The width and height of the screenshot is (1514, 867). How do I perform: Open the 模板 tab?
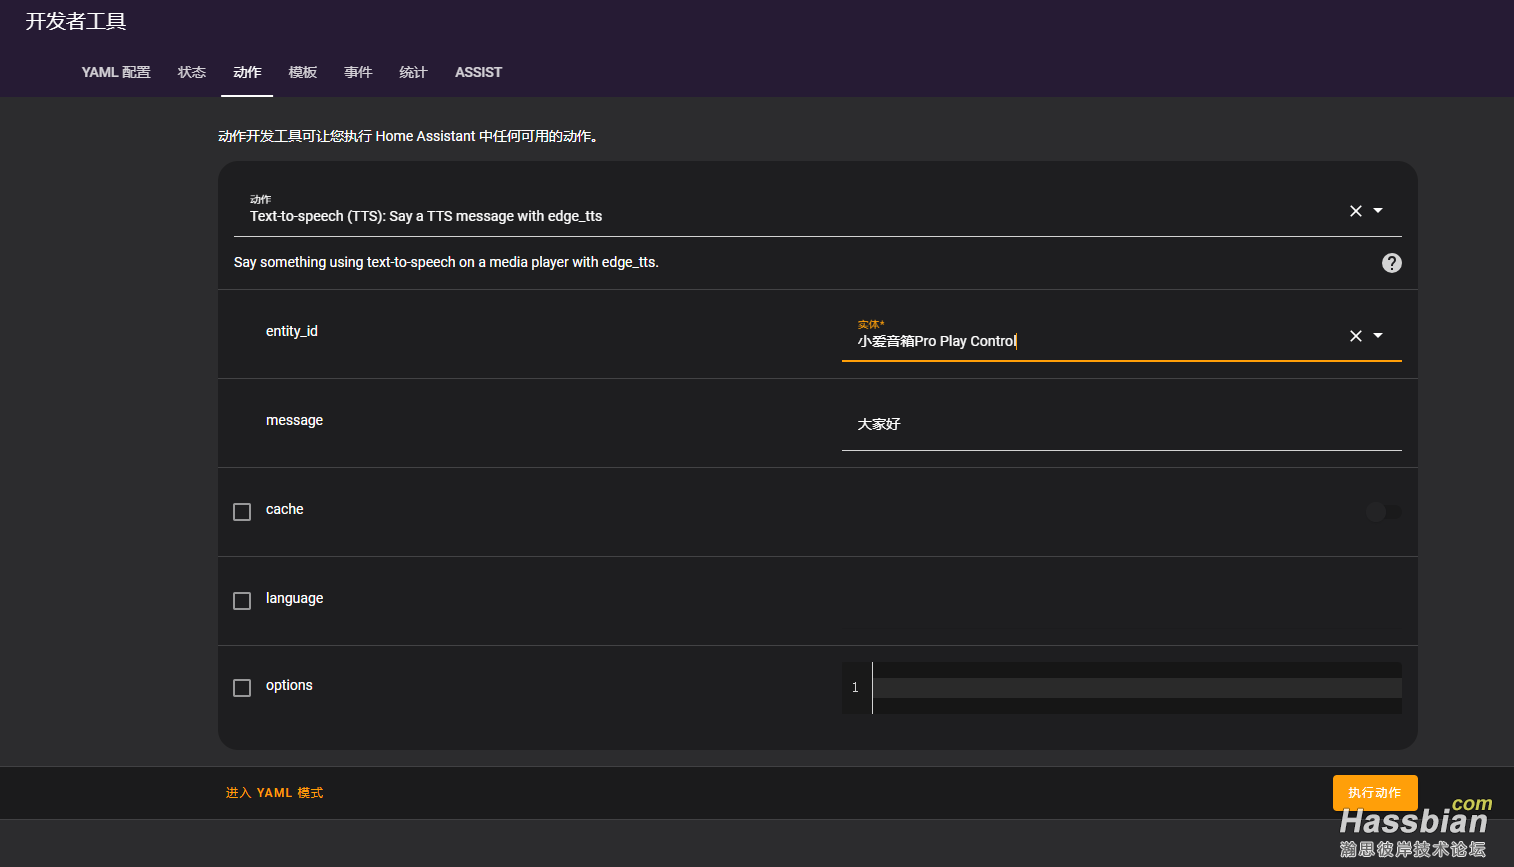[303, 72]
